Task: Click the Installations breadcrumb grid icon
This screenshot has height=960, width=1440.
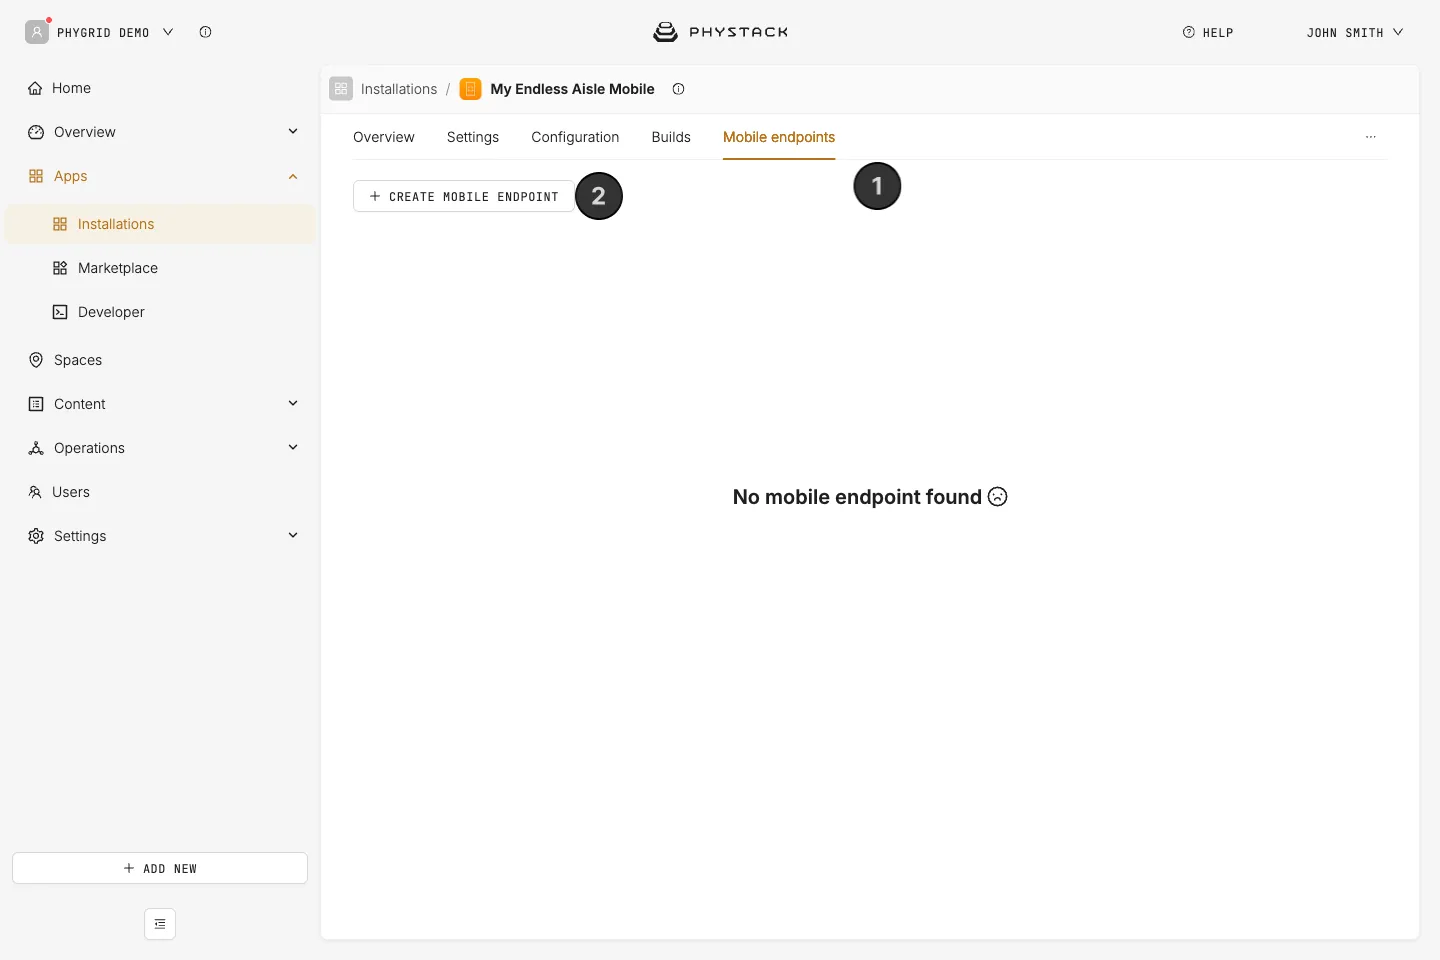Action: (x=341, y=89)
